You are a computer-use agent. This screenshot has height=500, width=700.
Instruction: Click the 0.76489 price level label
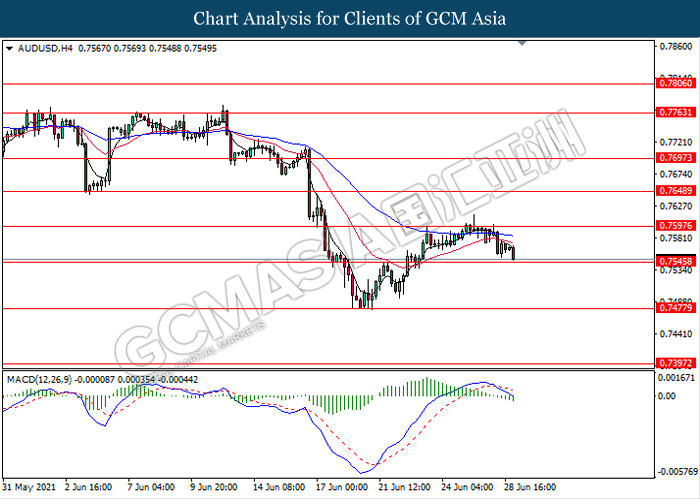point(676,191)
